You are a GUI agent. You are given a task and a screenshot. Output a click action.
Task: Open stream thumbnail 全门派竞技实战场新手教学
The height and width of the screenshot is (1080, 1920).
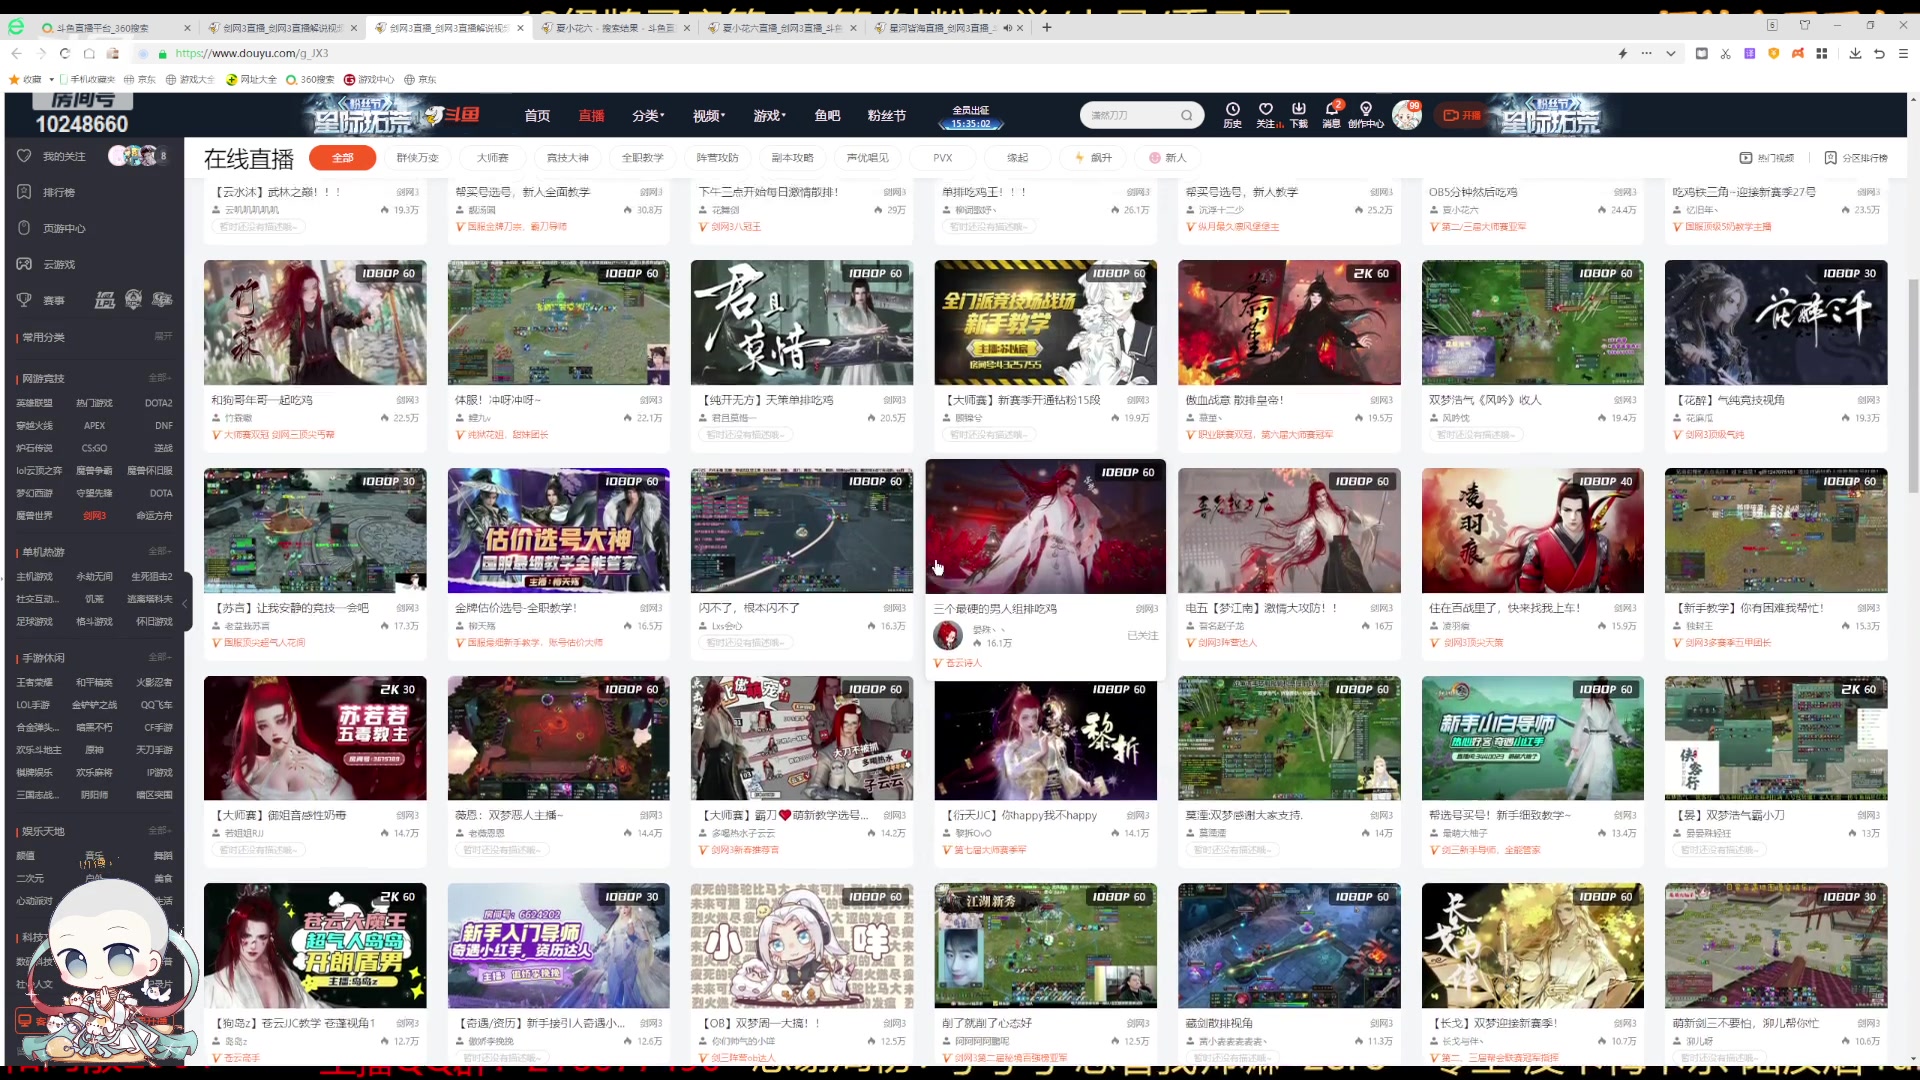(1045, 322)
